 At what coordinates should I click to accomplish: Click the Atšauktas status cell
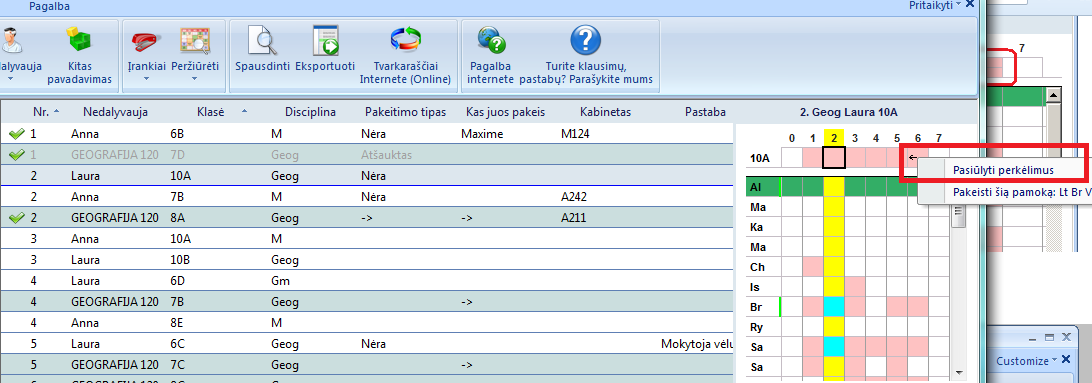pos(387,155)
